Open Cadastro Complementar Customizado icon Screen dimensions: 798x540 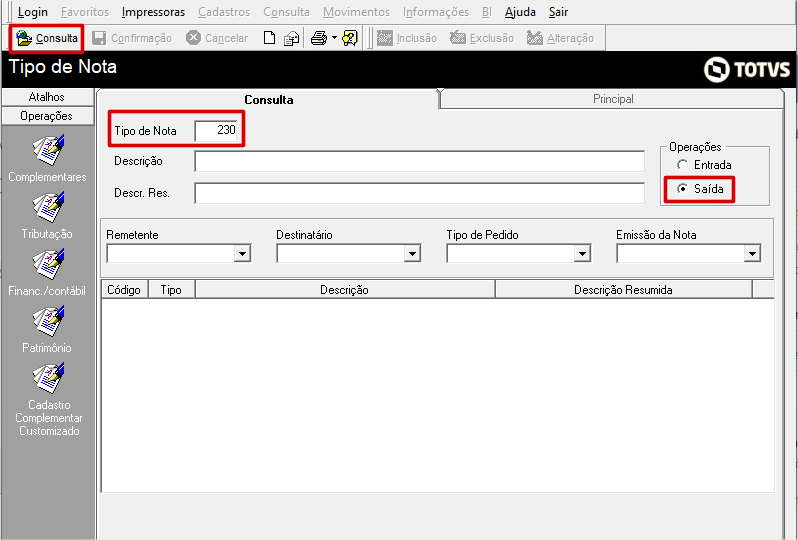coord(48,378)
